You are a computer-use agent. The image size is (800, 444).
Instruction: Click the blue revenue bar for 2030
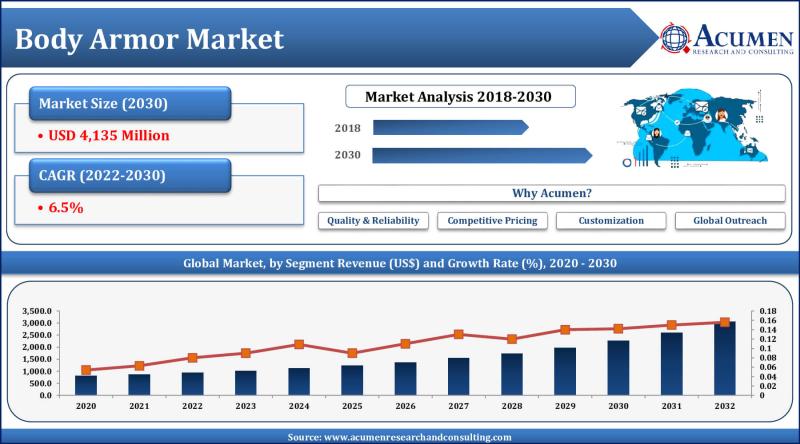(619, 368)
